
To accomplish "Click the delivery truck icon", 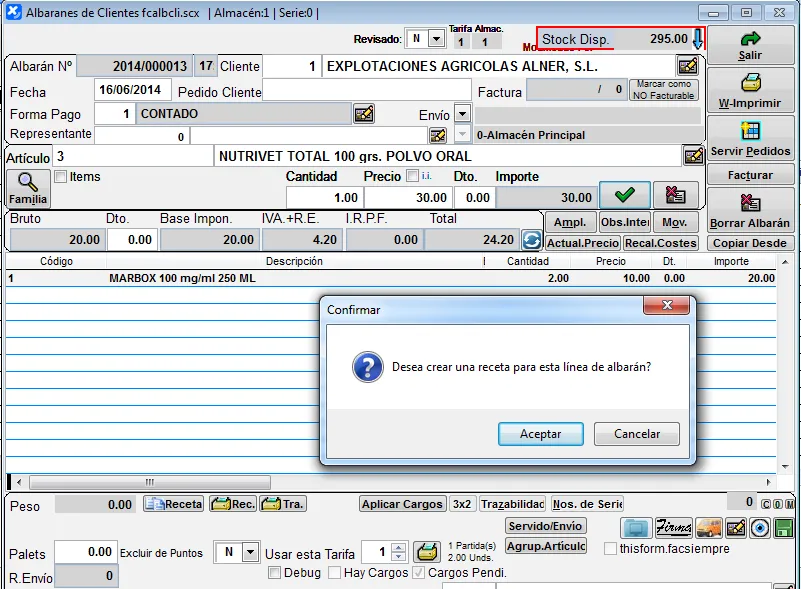I will point(708,527).
